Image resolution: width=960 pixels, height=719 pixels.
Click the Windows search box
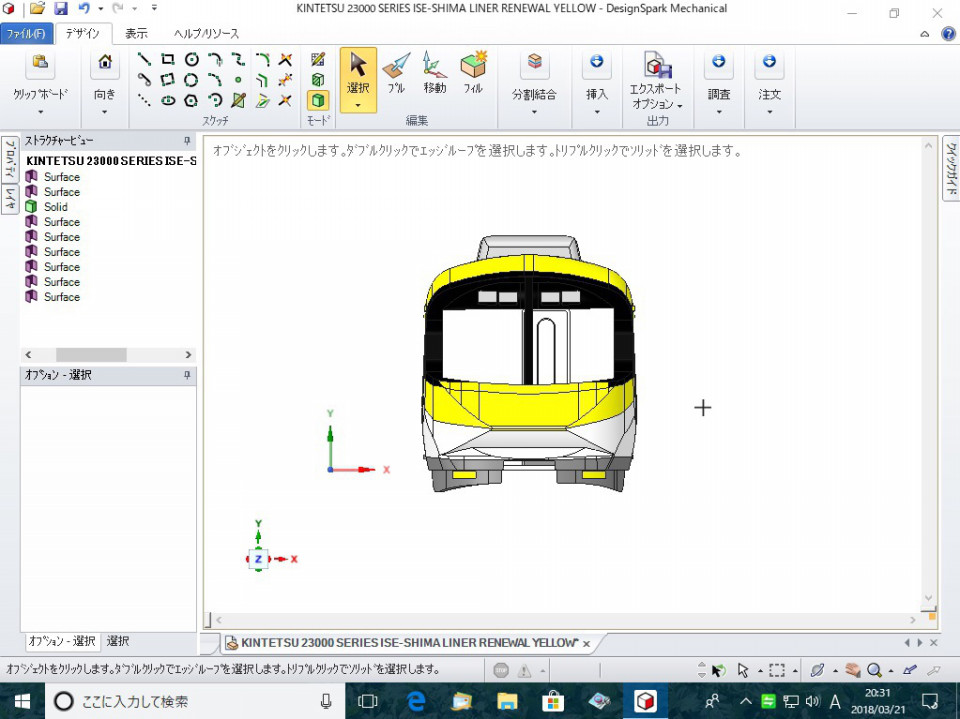(195, 701)
